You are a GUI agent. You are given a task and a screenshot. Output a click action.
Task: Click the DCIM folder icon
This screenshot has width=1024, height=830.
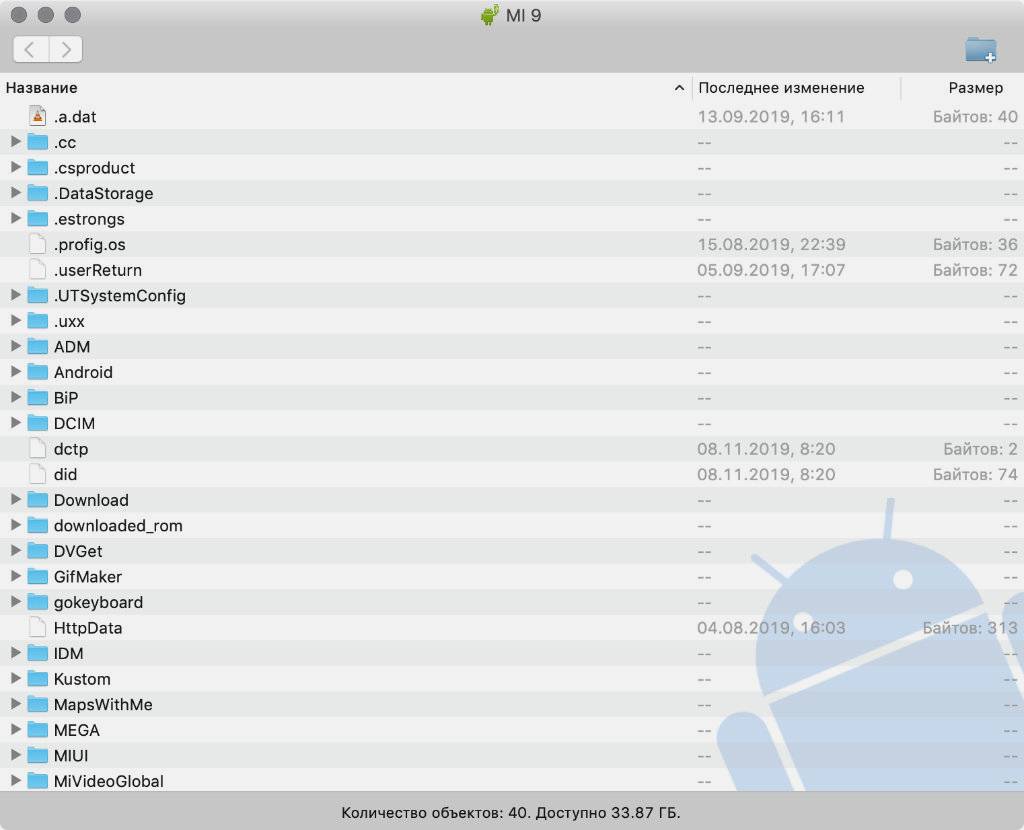pyautogui.click(x=38, y=423)
